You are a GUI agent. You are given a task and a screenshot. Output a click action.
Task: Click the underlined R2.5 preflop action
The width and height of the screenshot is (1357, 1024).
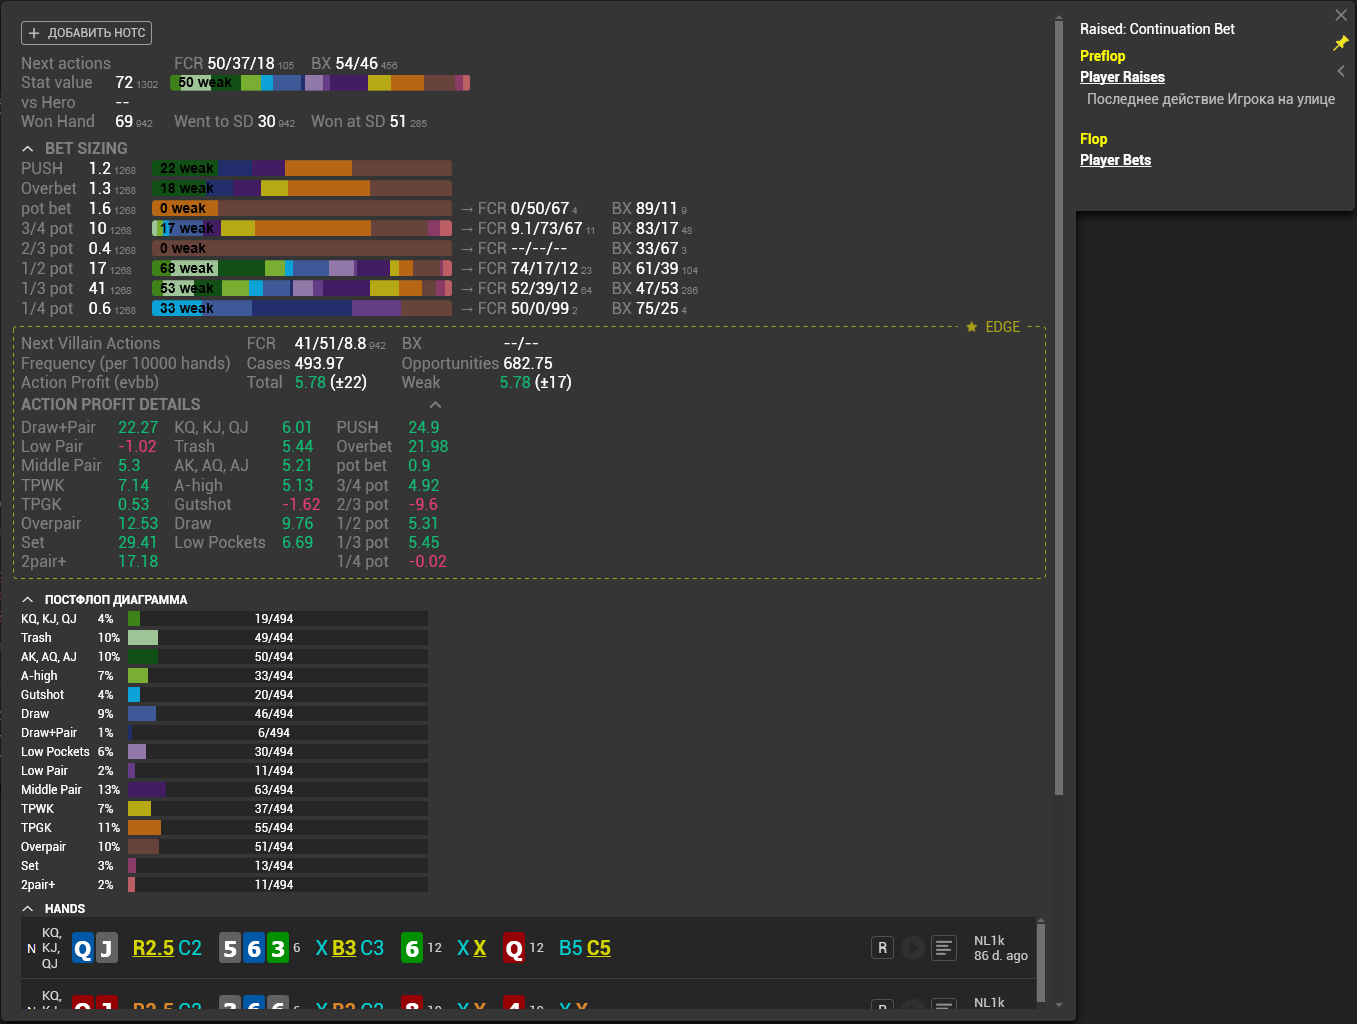point(153,948)
